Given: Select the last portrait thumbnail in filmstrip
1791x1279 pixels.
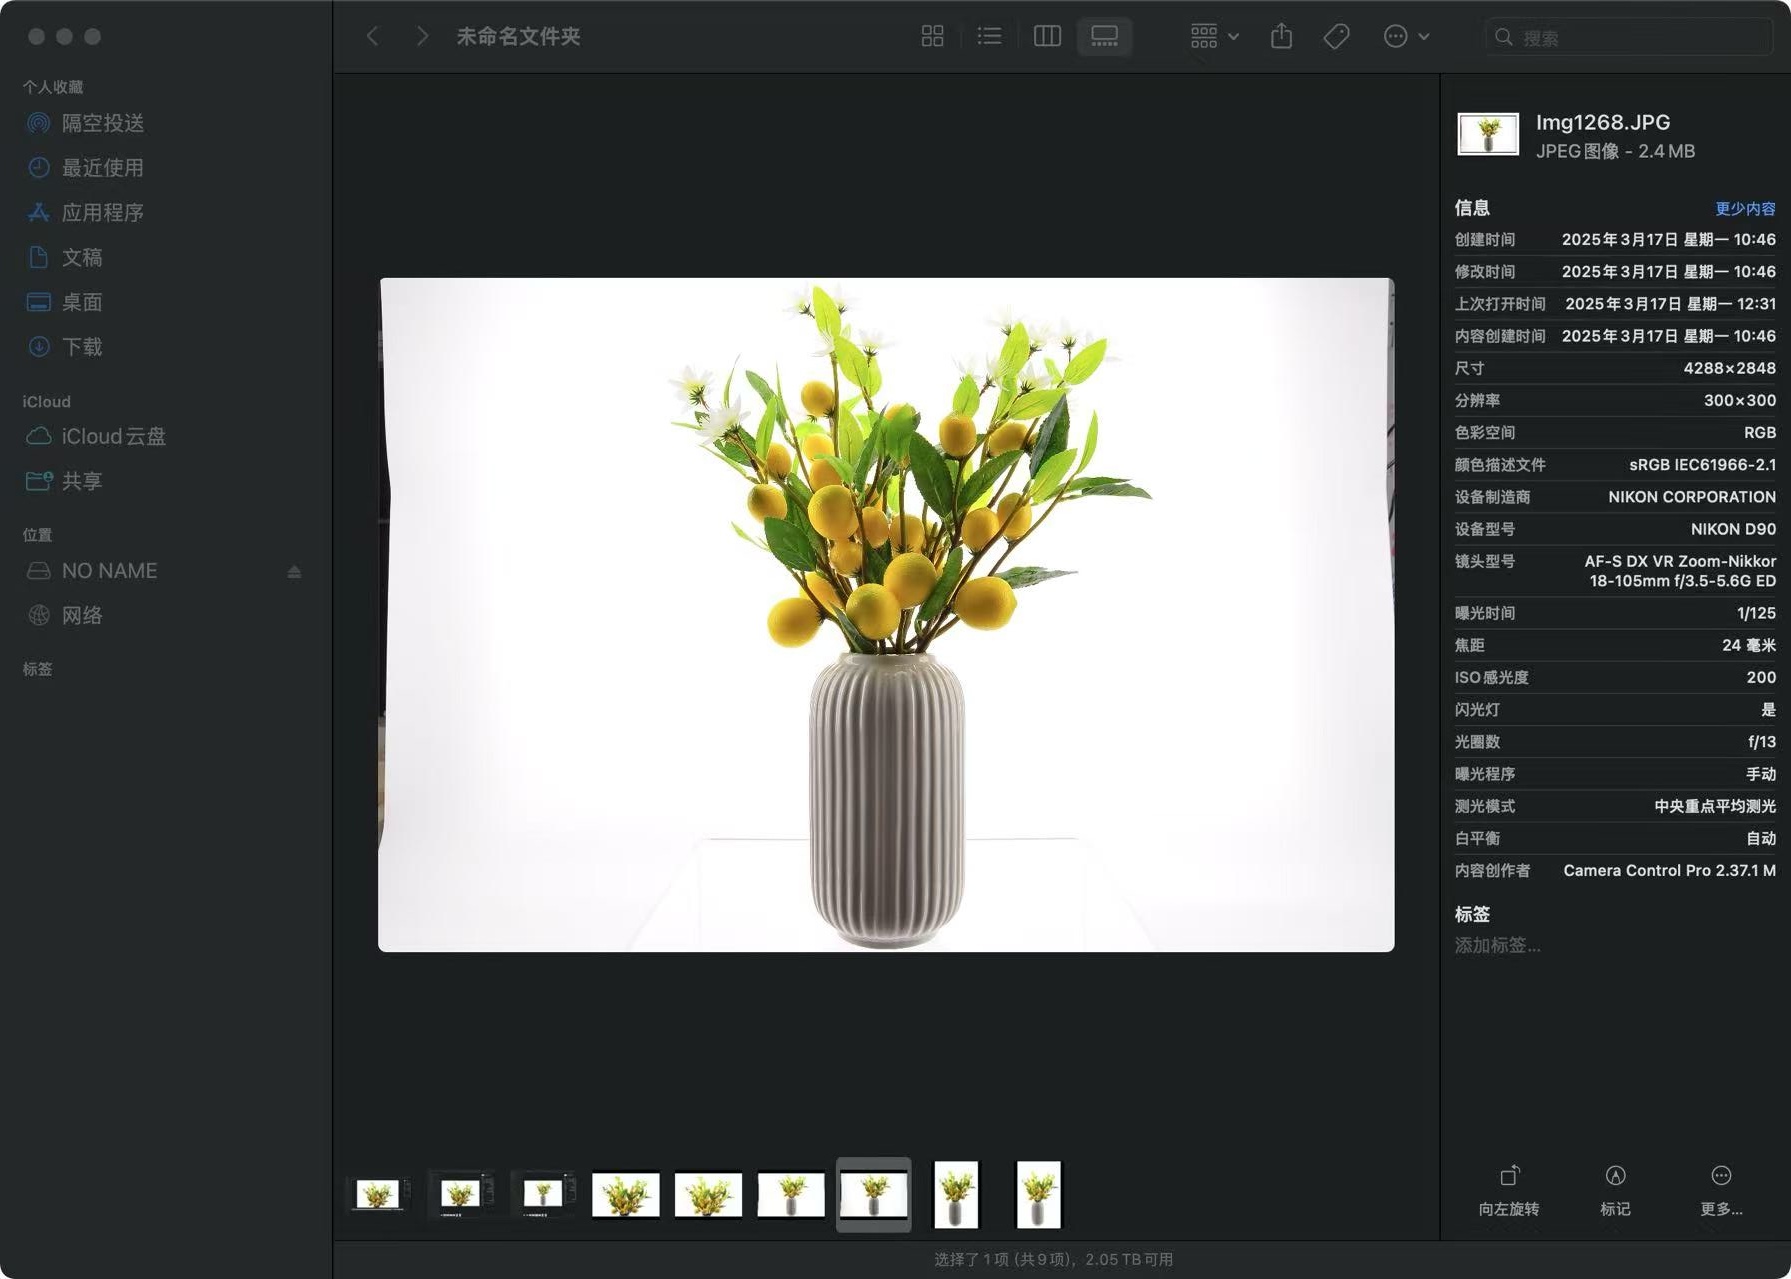Looking at the screenshot, I should pyautogui.click(x=1038, y=1194).
